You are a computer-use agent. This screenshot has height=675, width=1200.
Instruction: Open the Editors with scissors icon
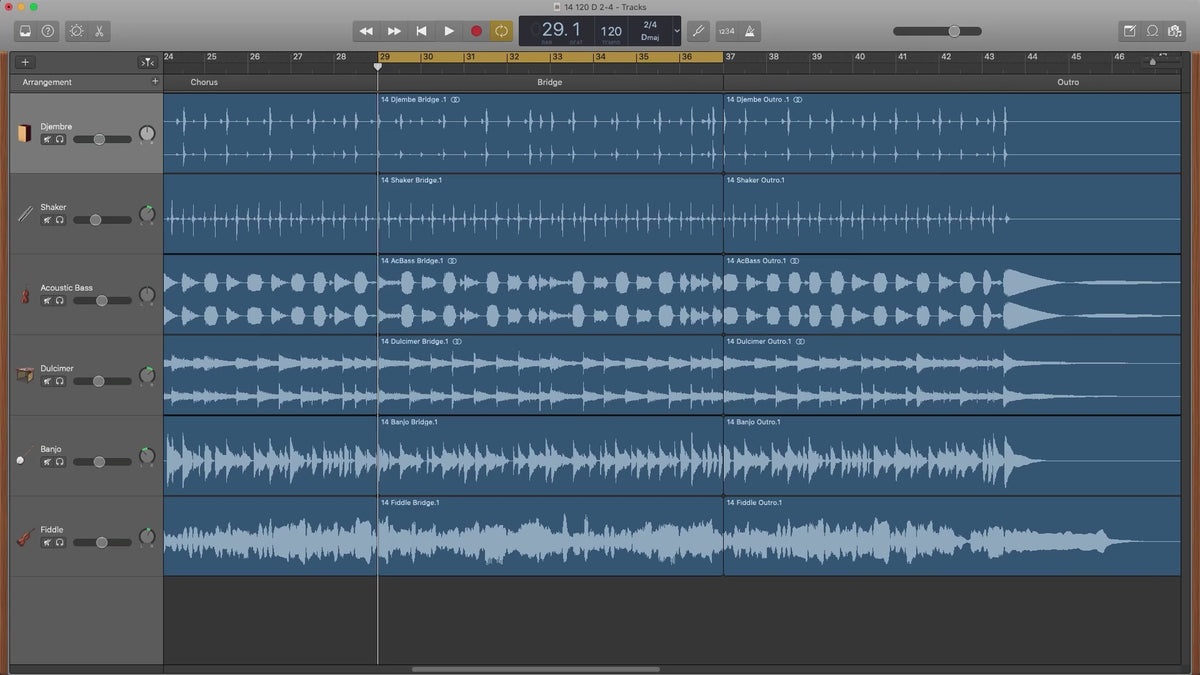(100, 31)
